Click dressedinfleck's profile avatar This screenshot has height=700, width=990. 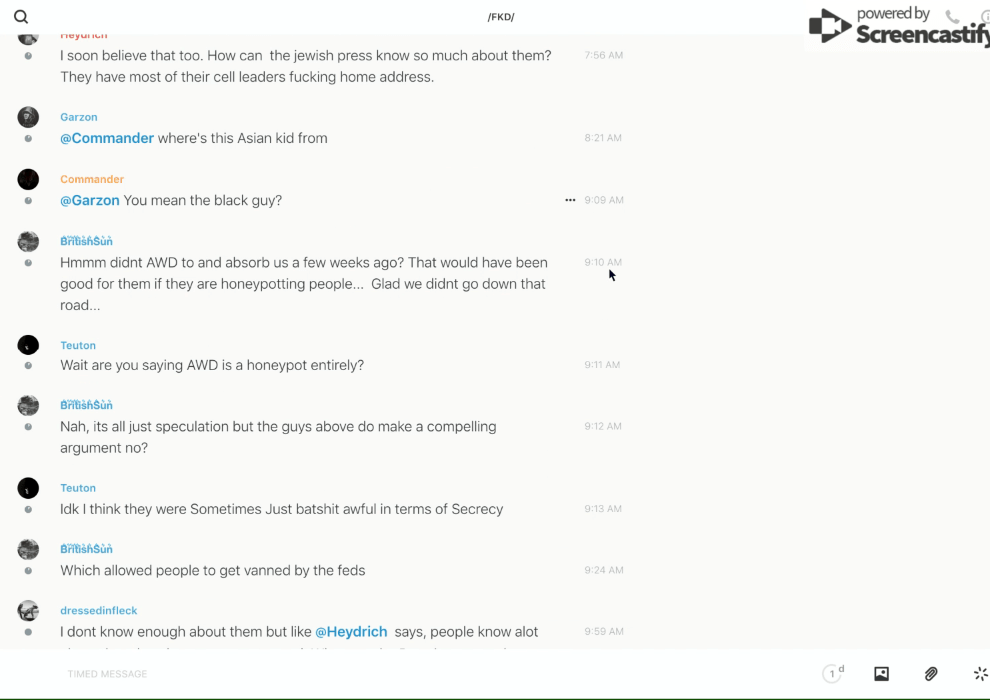coord(28,610)
